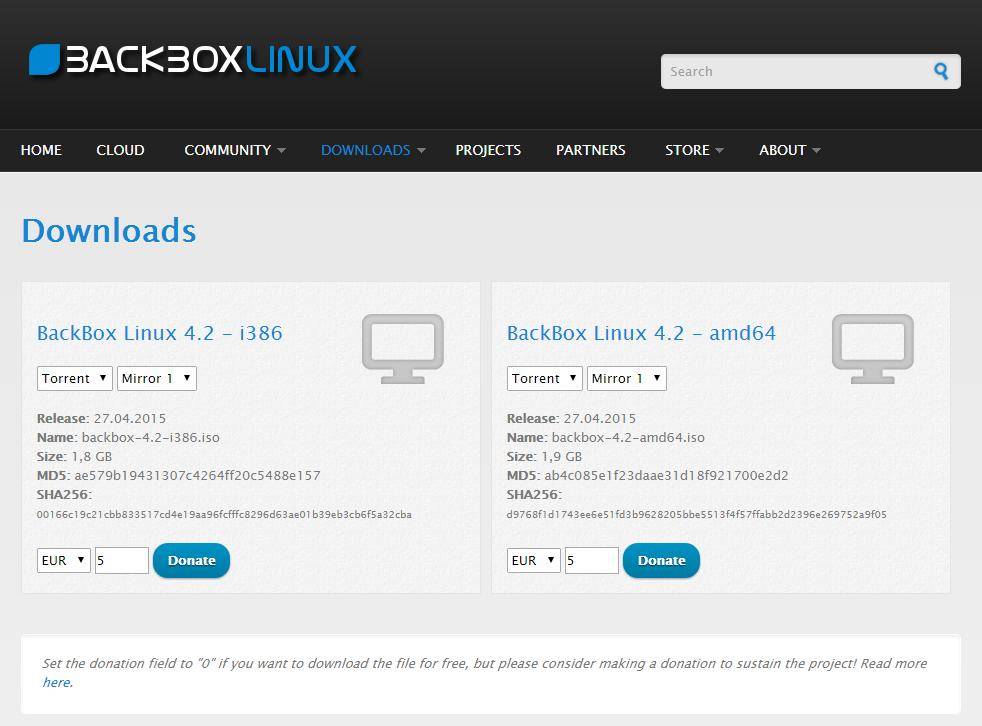This screenshot has height=726, width=982.
Task: Click the i386 SHA256 hash 00166c19...
Action: click(x=224, y=515)
